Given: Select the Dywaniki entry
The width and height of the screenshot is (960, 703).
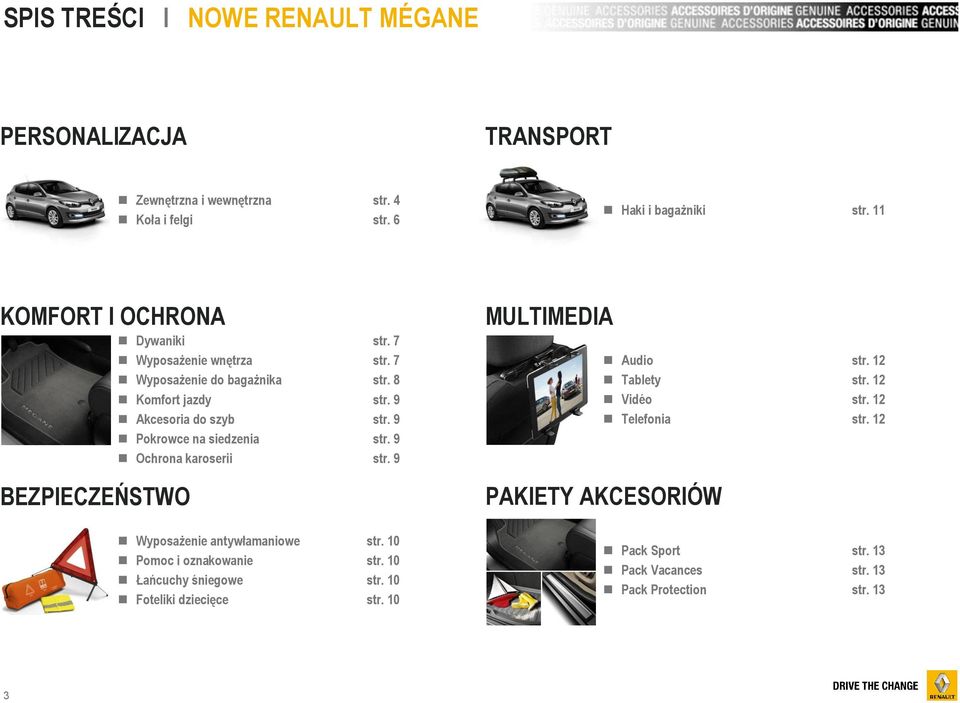Looking at the screenshot, I should tap(160, 341).
